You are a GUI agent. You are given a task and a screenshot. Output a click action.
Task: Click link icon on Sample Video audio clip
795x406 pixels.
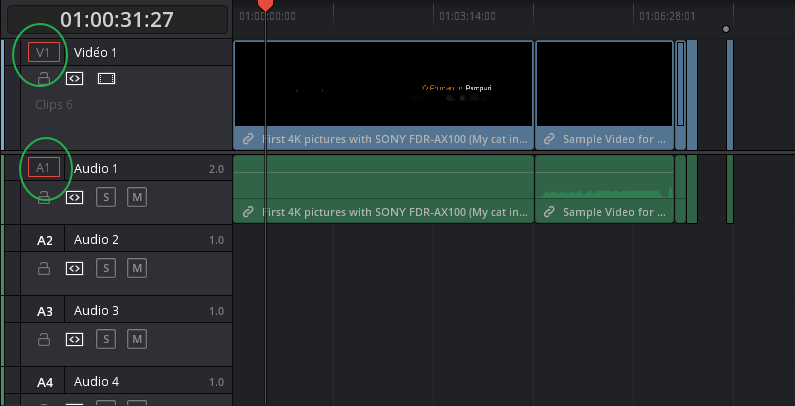coord(549,212)
